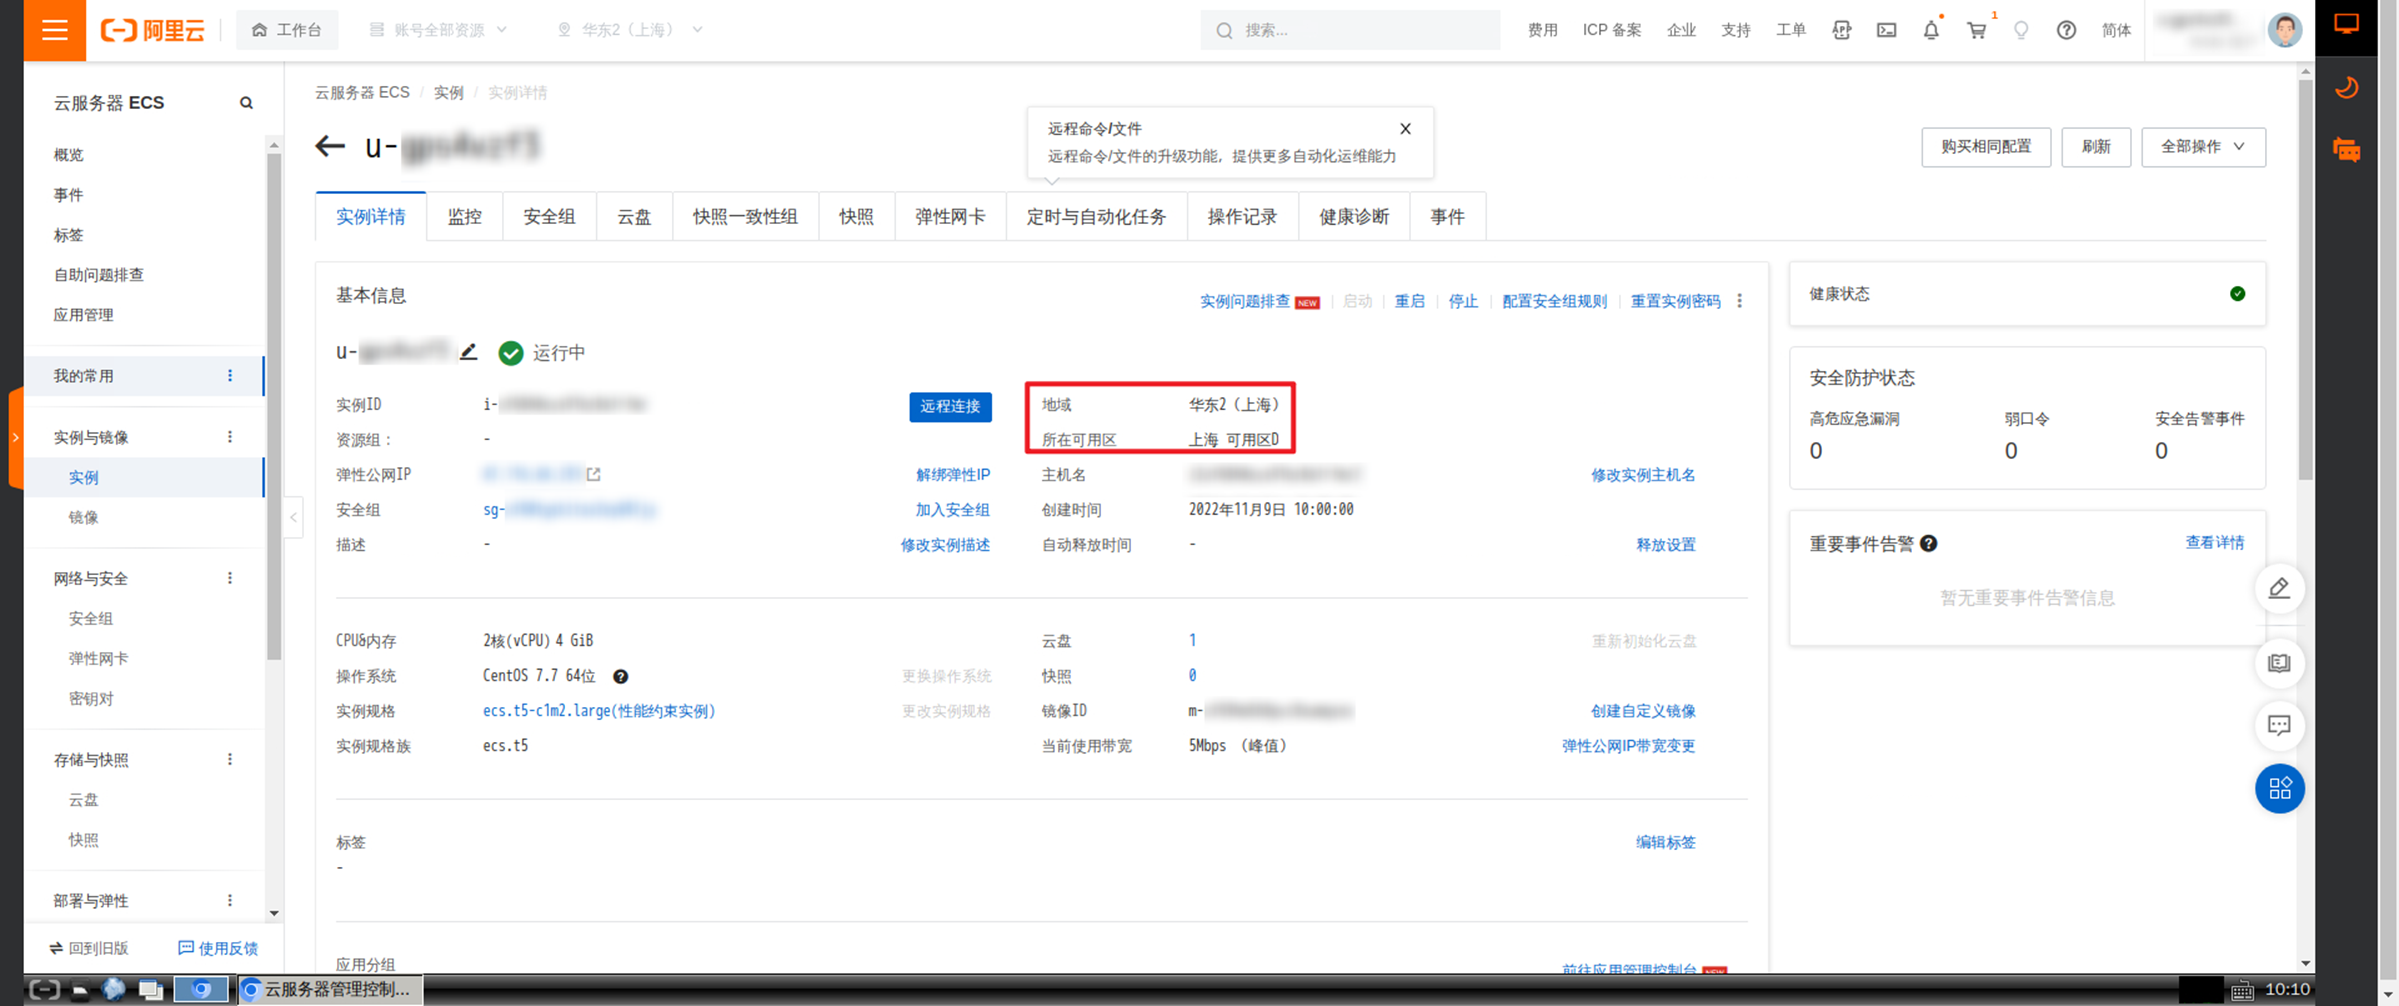Click the Reset Instance Password link
This screenshot has height=1006, width=2399.
pyautogui.click(x=1675, y=301)
